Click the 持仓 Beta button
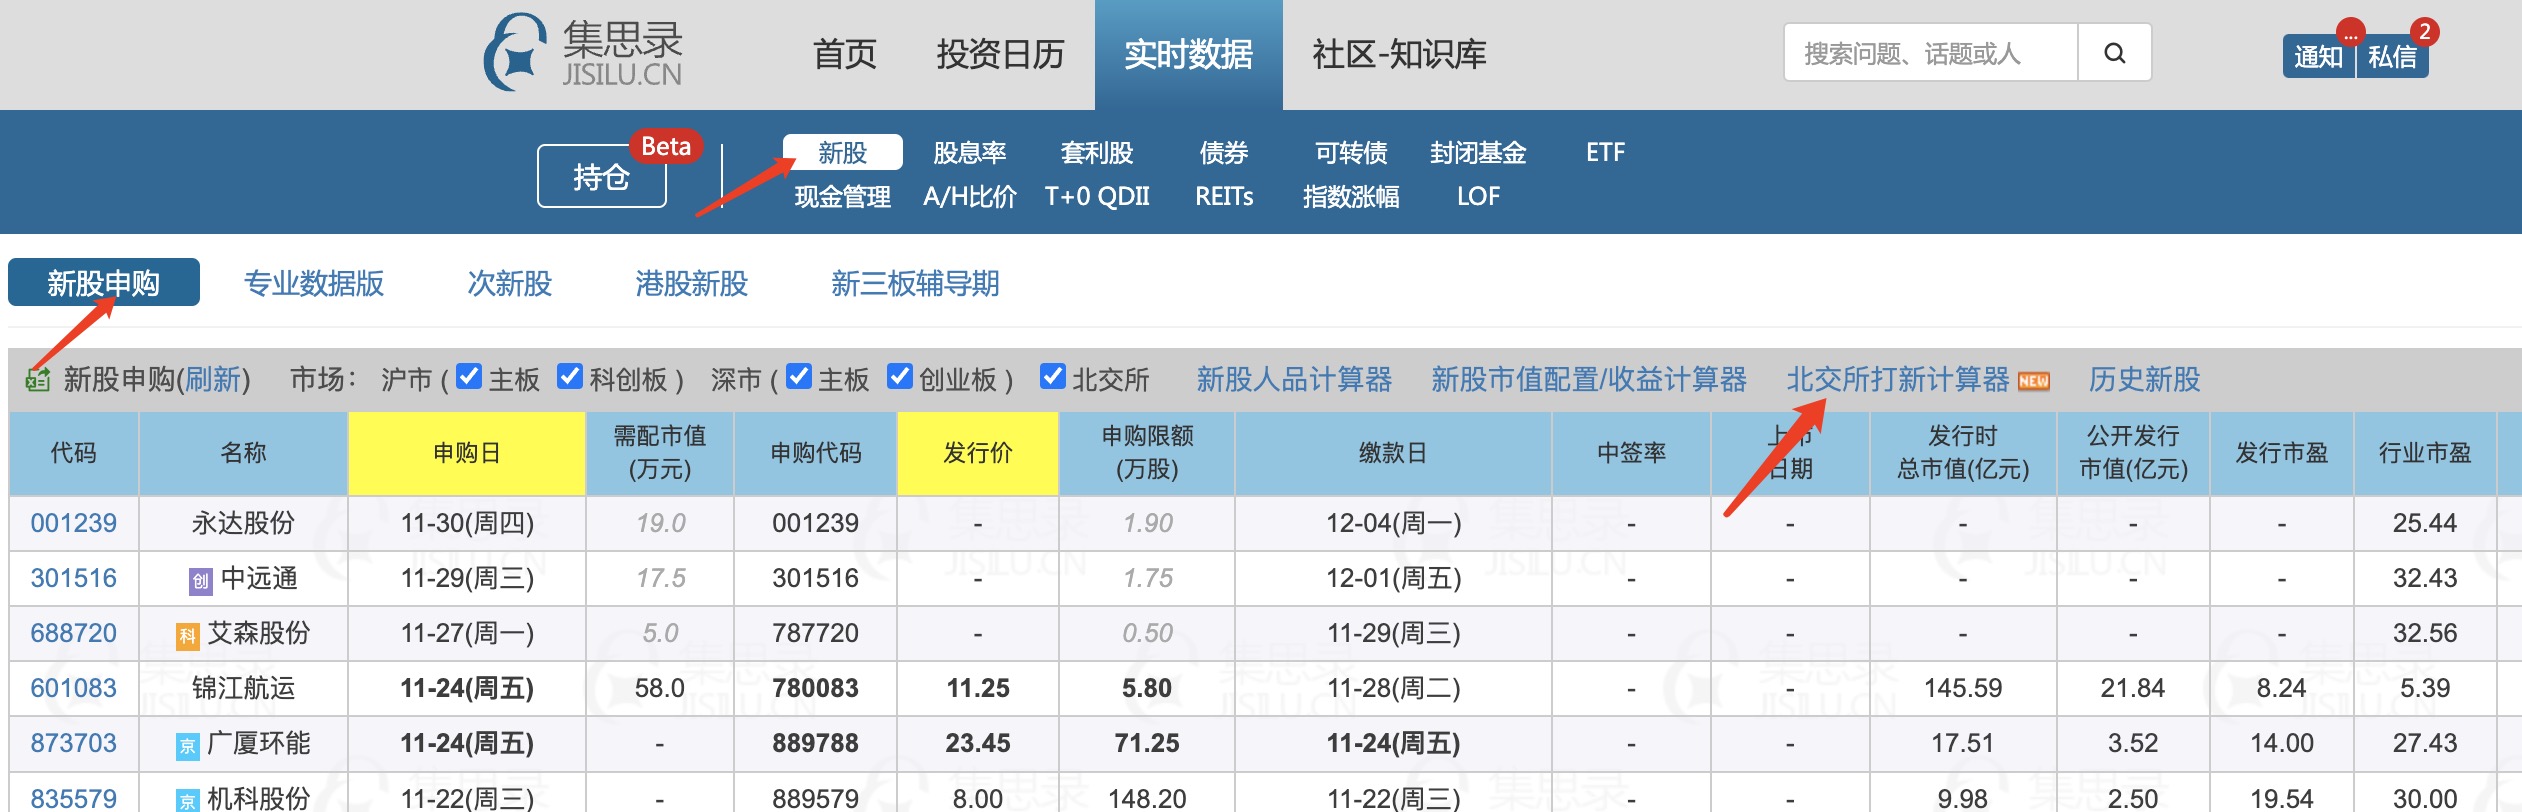The image size is (2522, 812). [601, 177]
